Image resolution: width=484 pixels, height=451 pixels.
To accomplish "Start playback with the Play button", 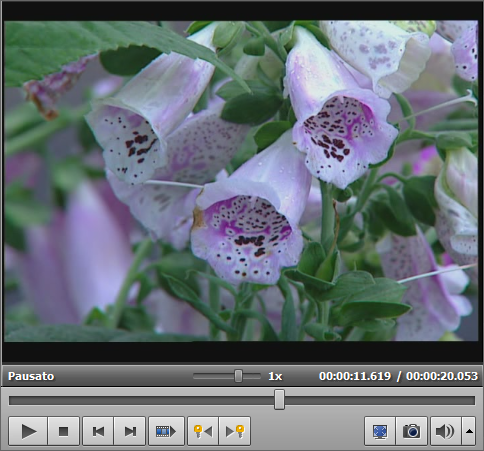I will click(x=28, y=431).
